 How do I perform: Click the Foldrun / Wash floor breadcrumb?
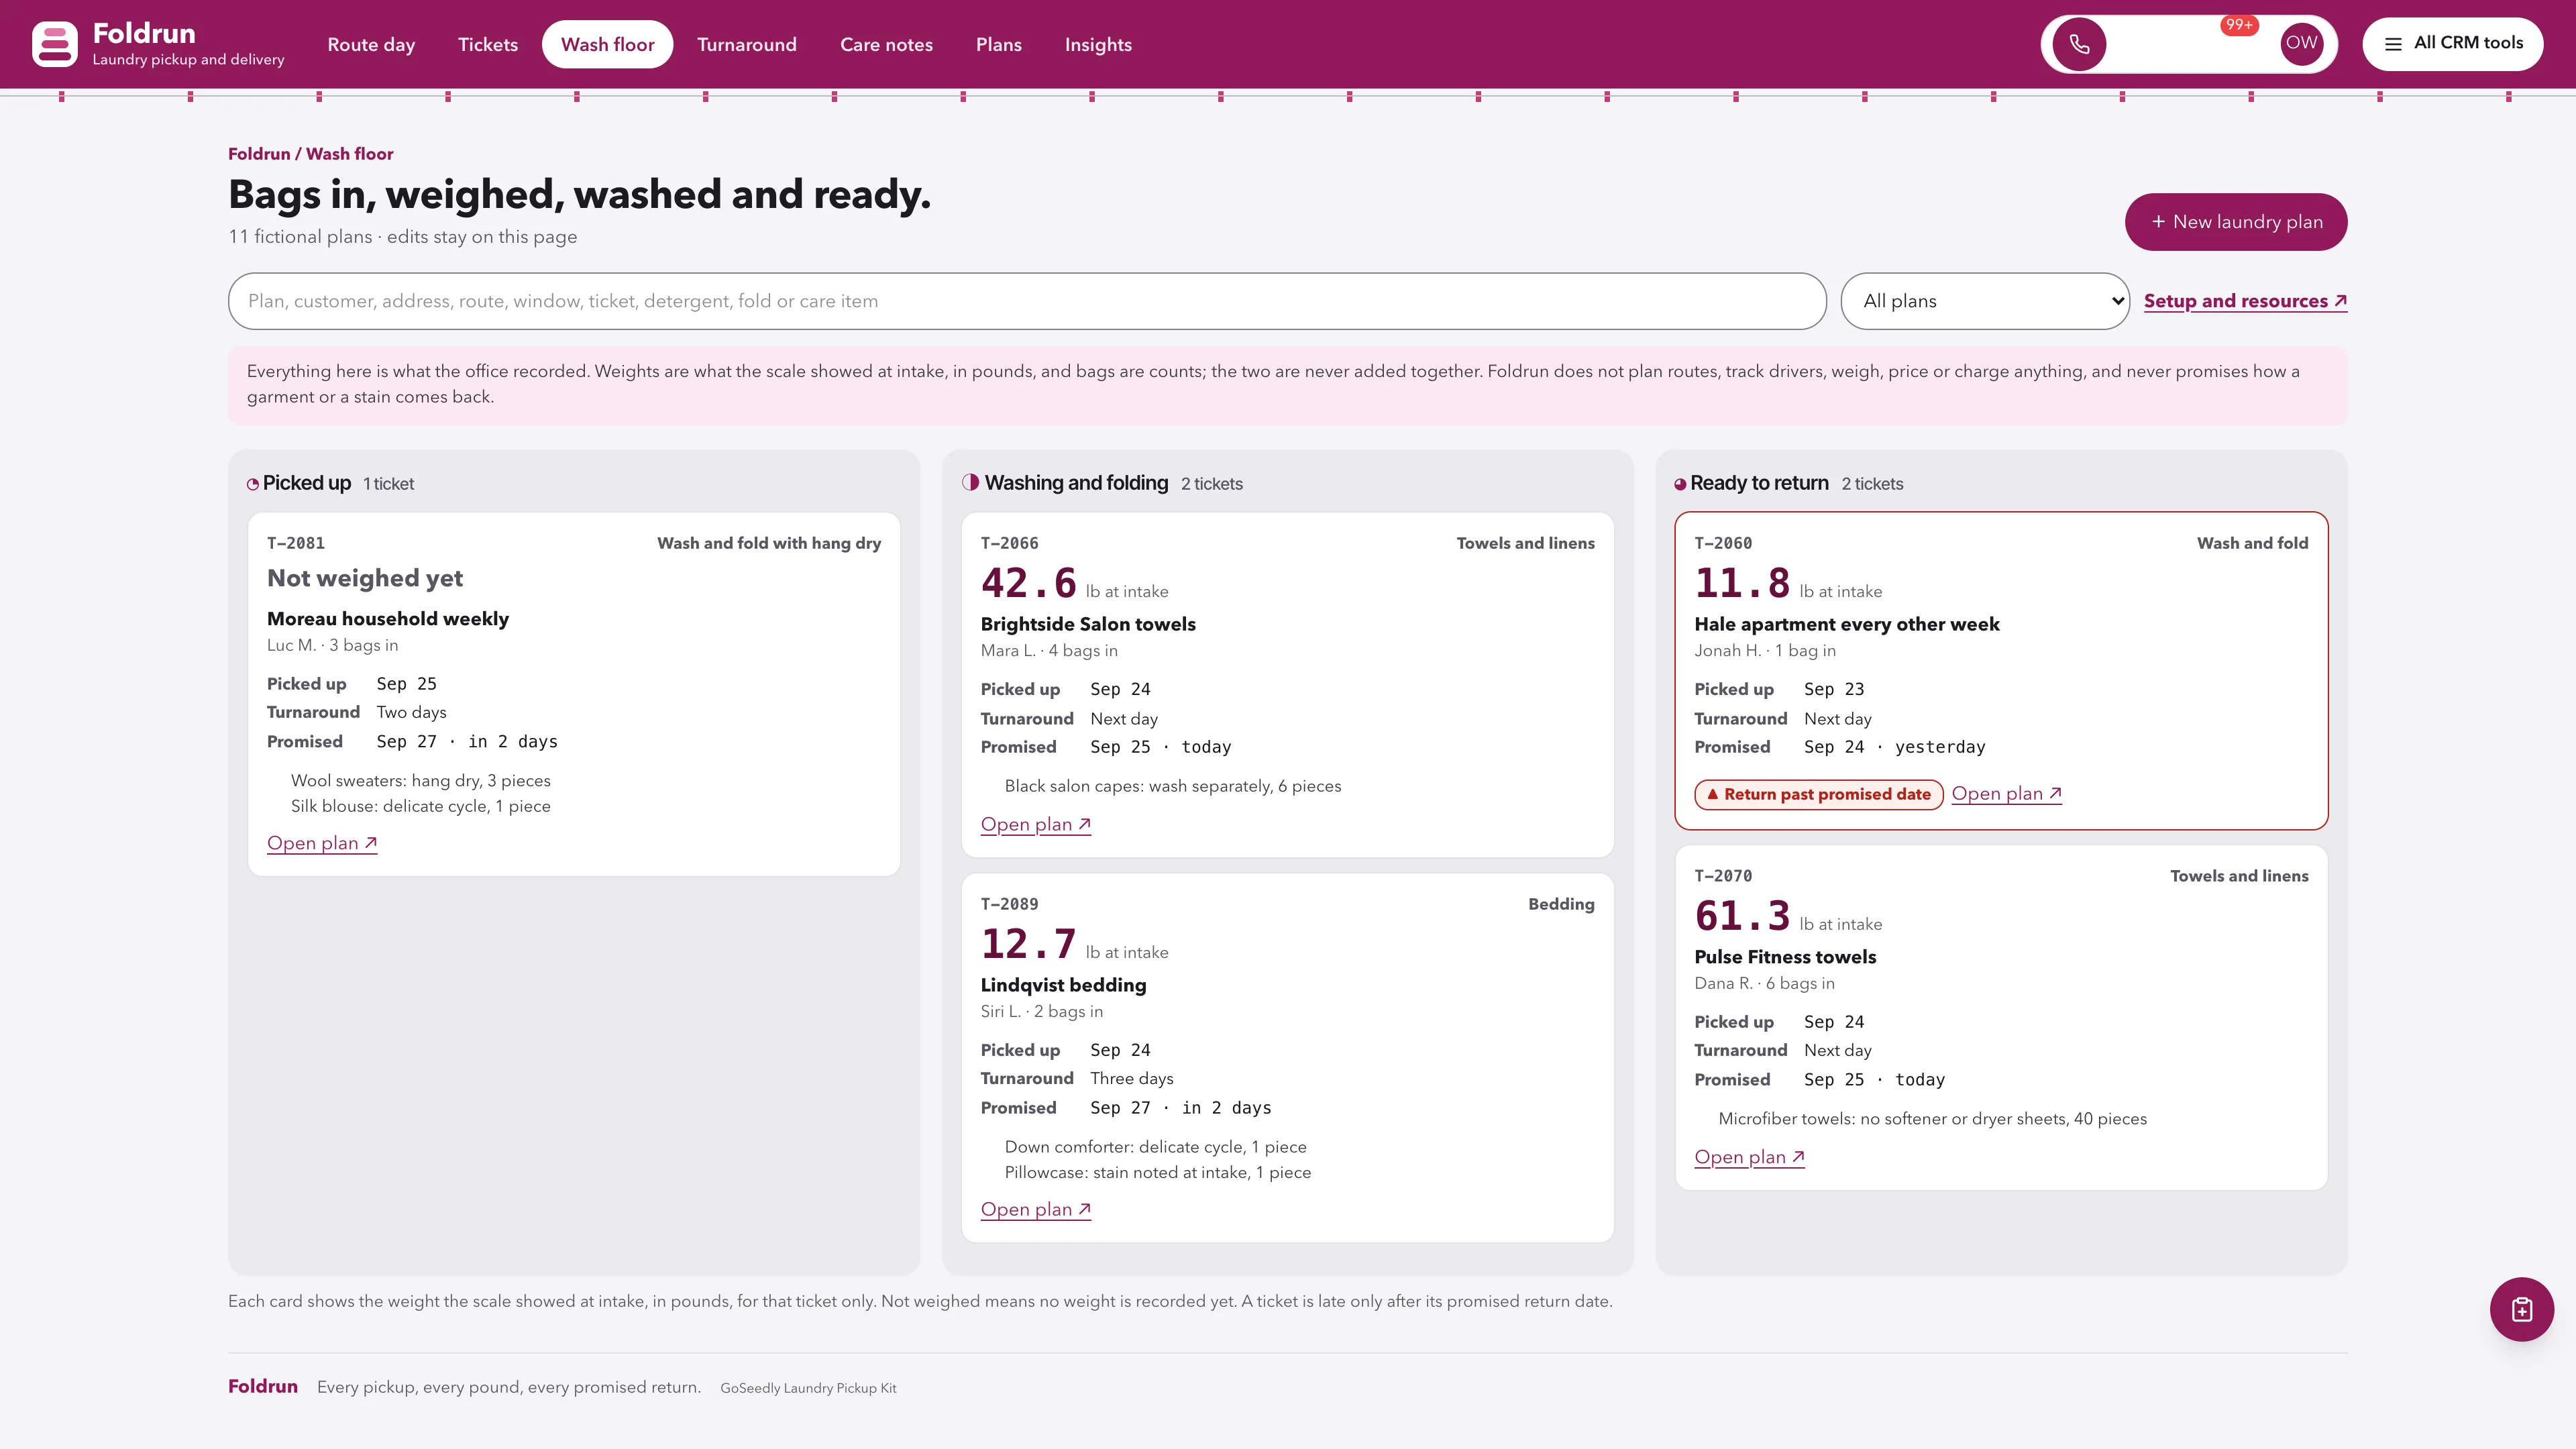[x=310, y=153]
